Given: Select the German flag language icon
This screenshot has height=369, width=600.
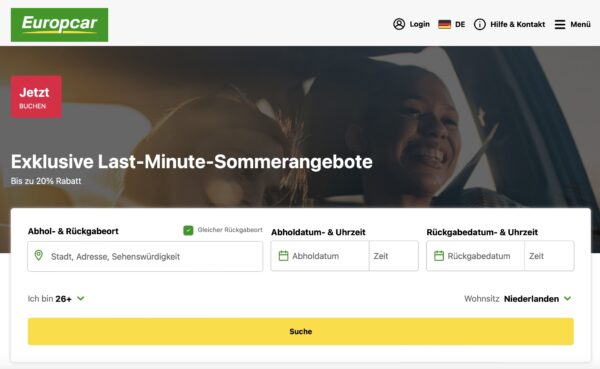Looking at the screenshot, I should click(444, 24).
